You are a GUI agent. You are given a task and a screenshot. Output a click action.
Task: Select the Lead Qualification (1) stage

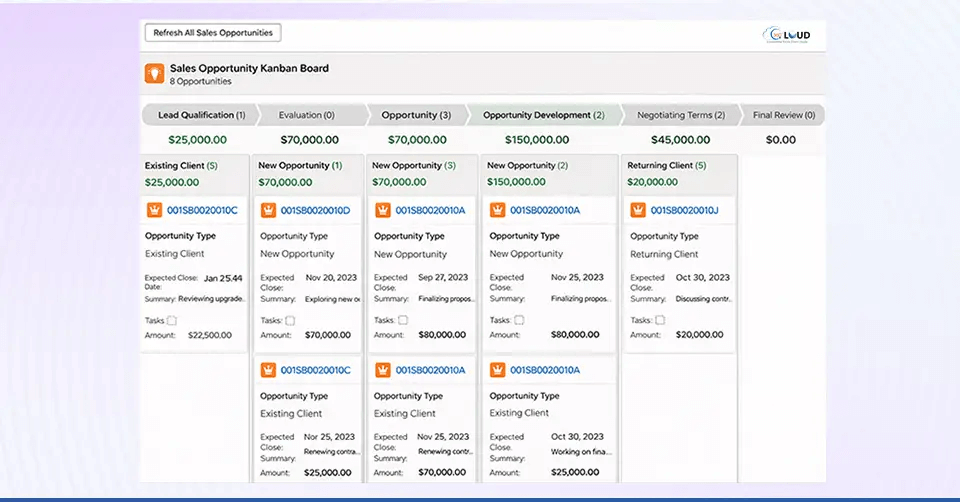200,115
